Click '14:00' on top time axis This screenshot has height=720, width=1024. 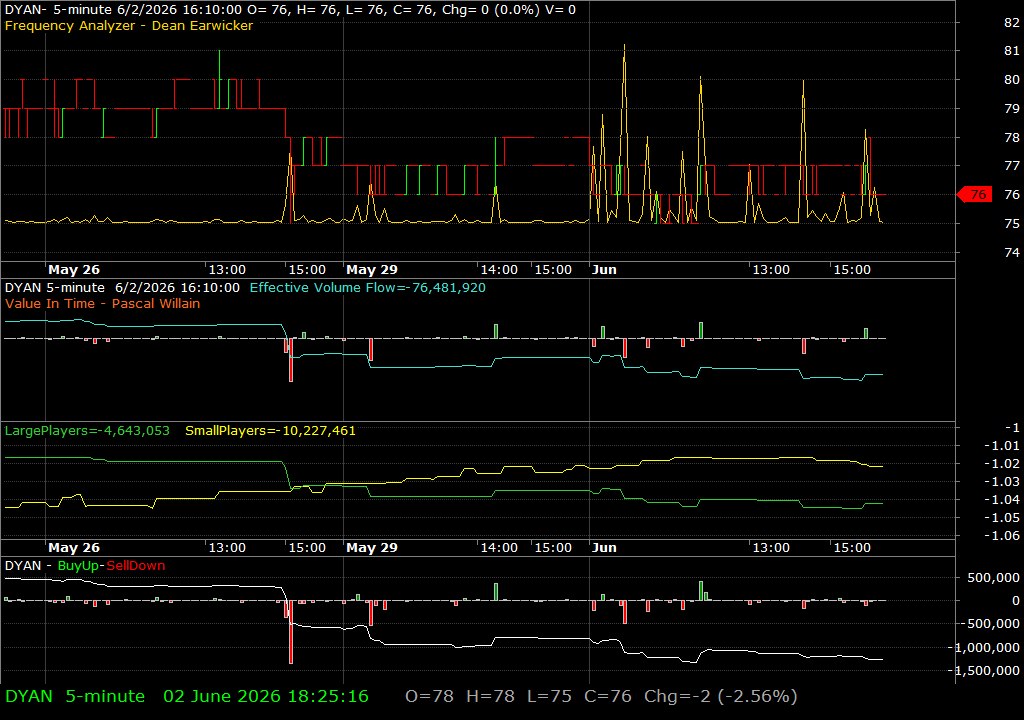tap(499, 269)
